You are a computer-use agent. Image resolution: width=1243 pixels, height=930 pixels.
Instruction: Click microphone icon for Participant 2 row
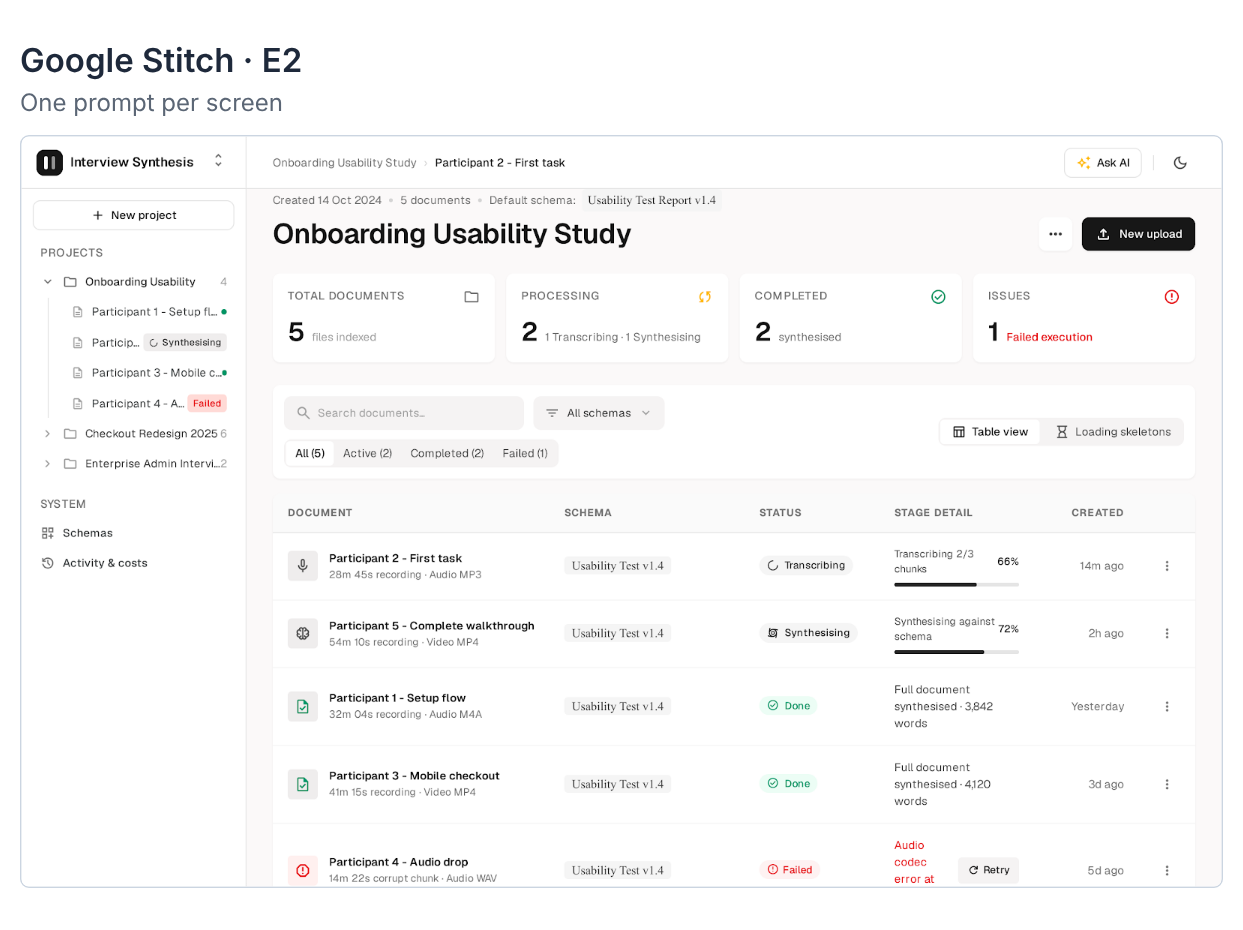[x=303, y=566]
